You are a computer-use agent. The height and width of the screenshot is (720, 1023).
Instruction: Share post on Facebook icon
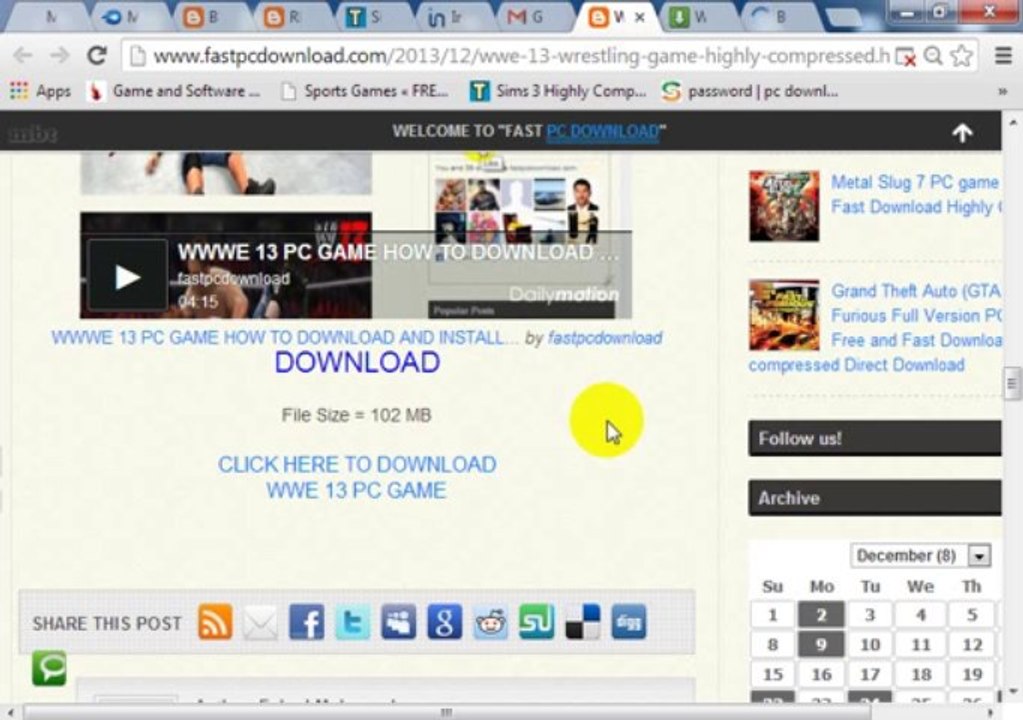coord(306,622)
